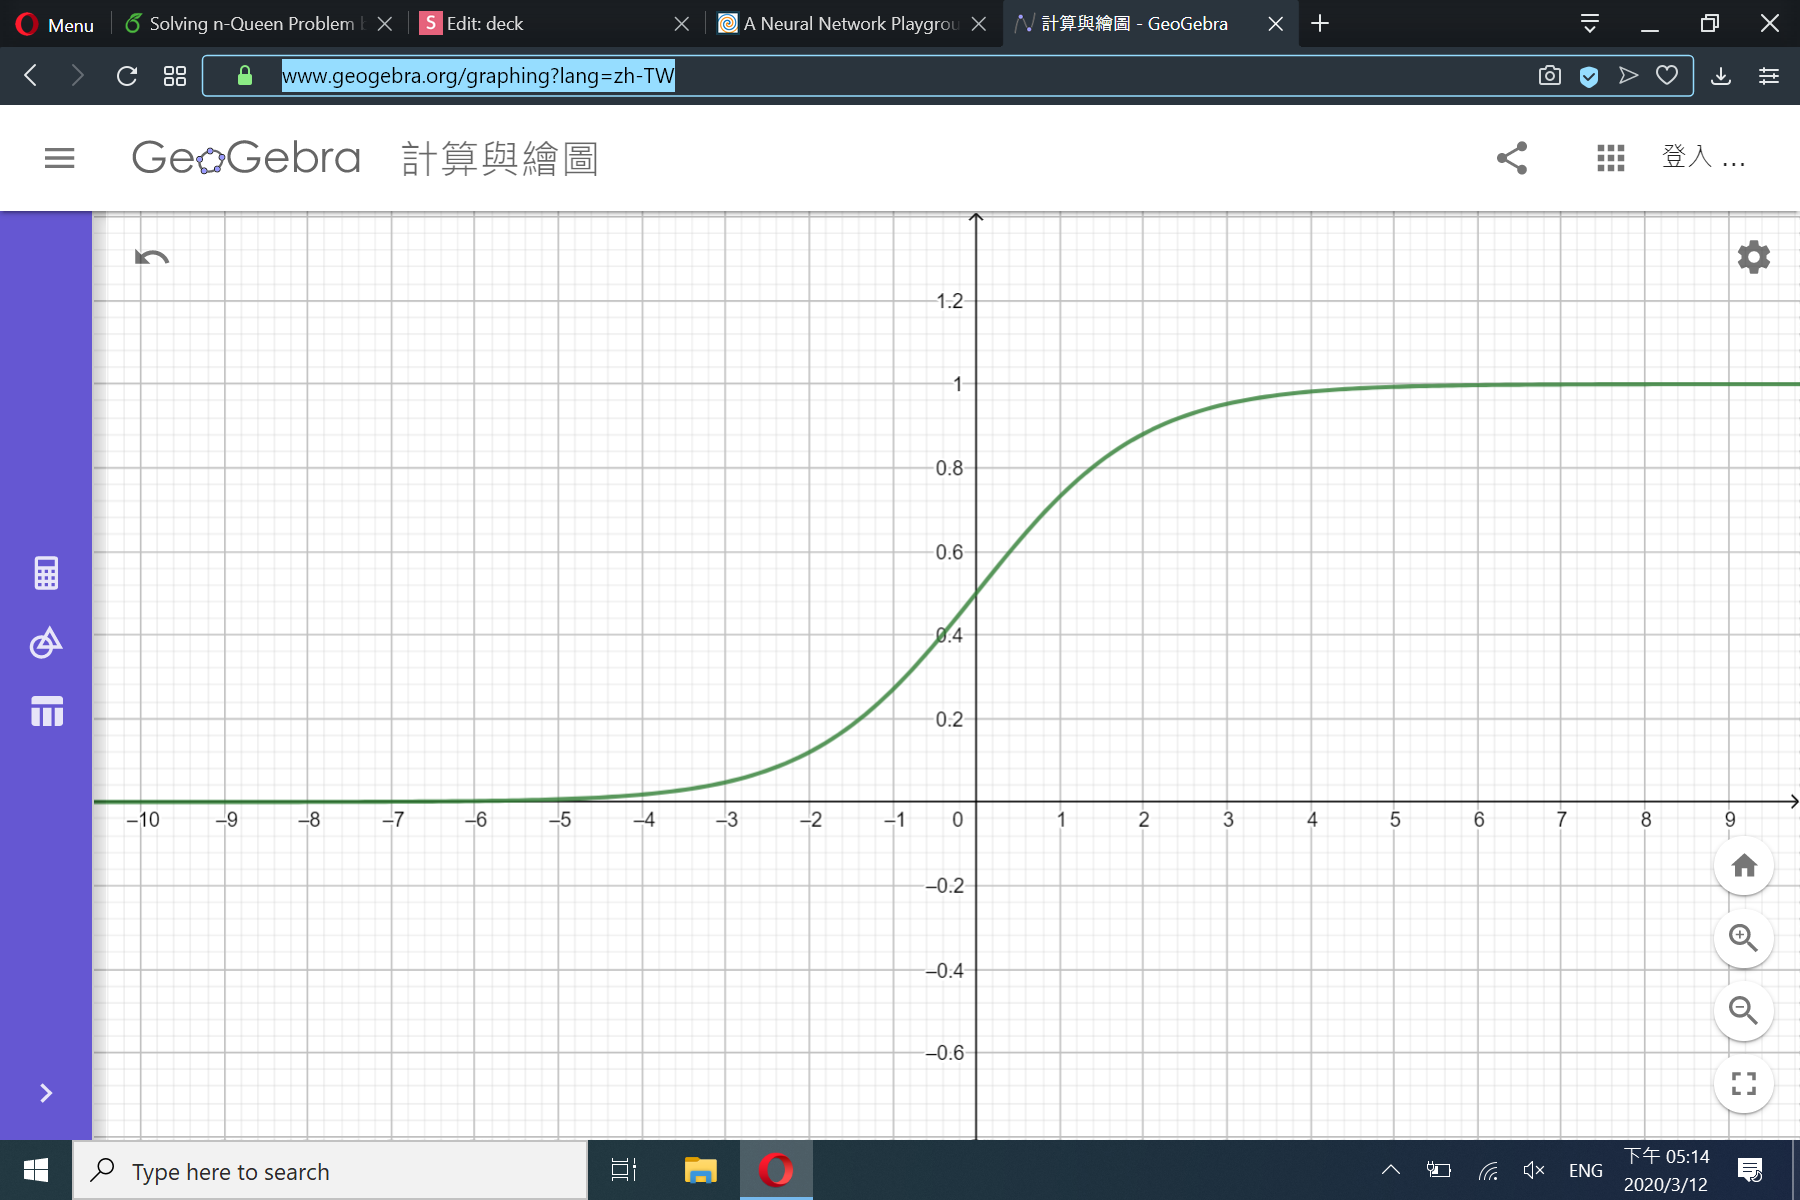1800x1200 pixels.
Task: Zoom in on the graph
Action: (1744, 938)
